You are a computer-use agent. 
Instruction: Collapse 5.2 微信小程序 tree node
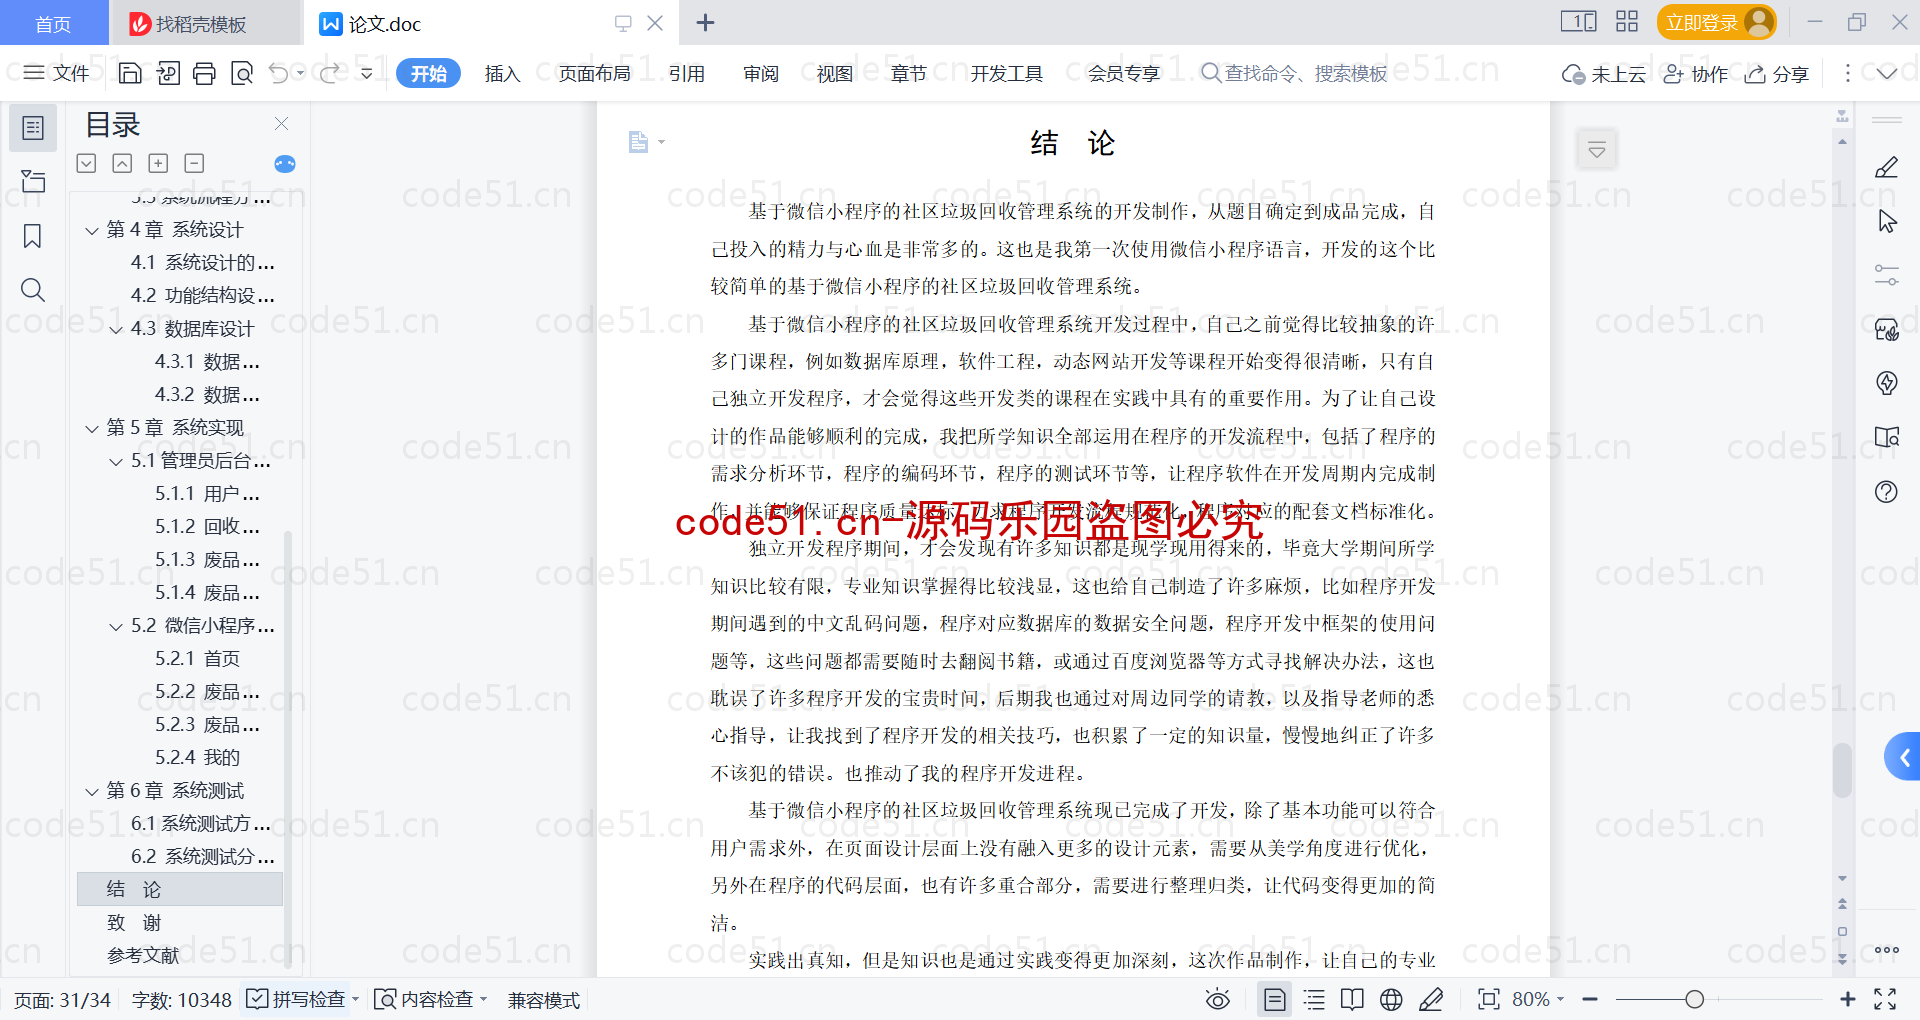click(x=116, y=627)
